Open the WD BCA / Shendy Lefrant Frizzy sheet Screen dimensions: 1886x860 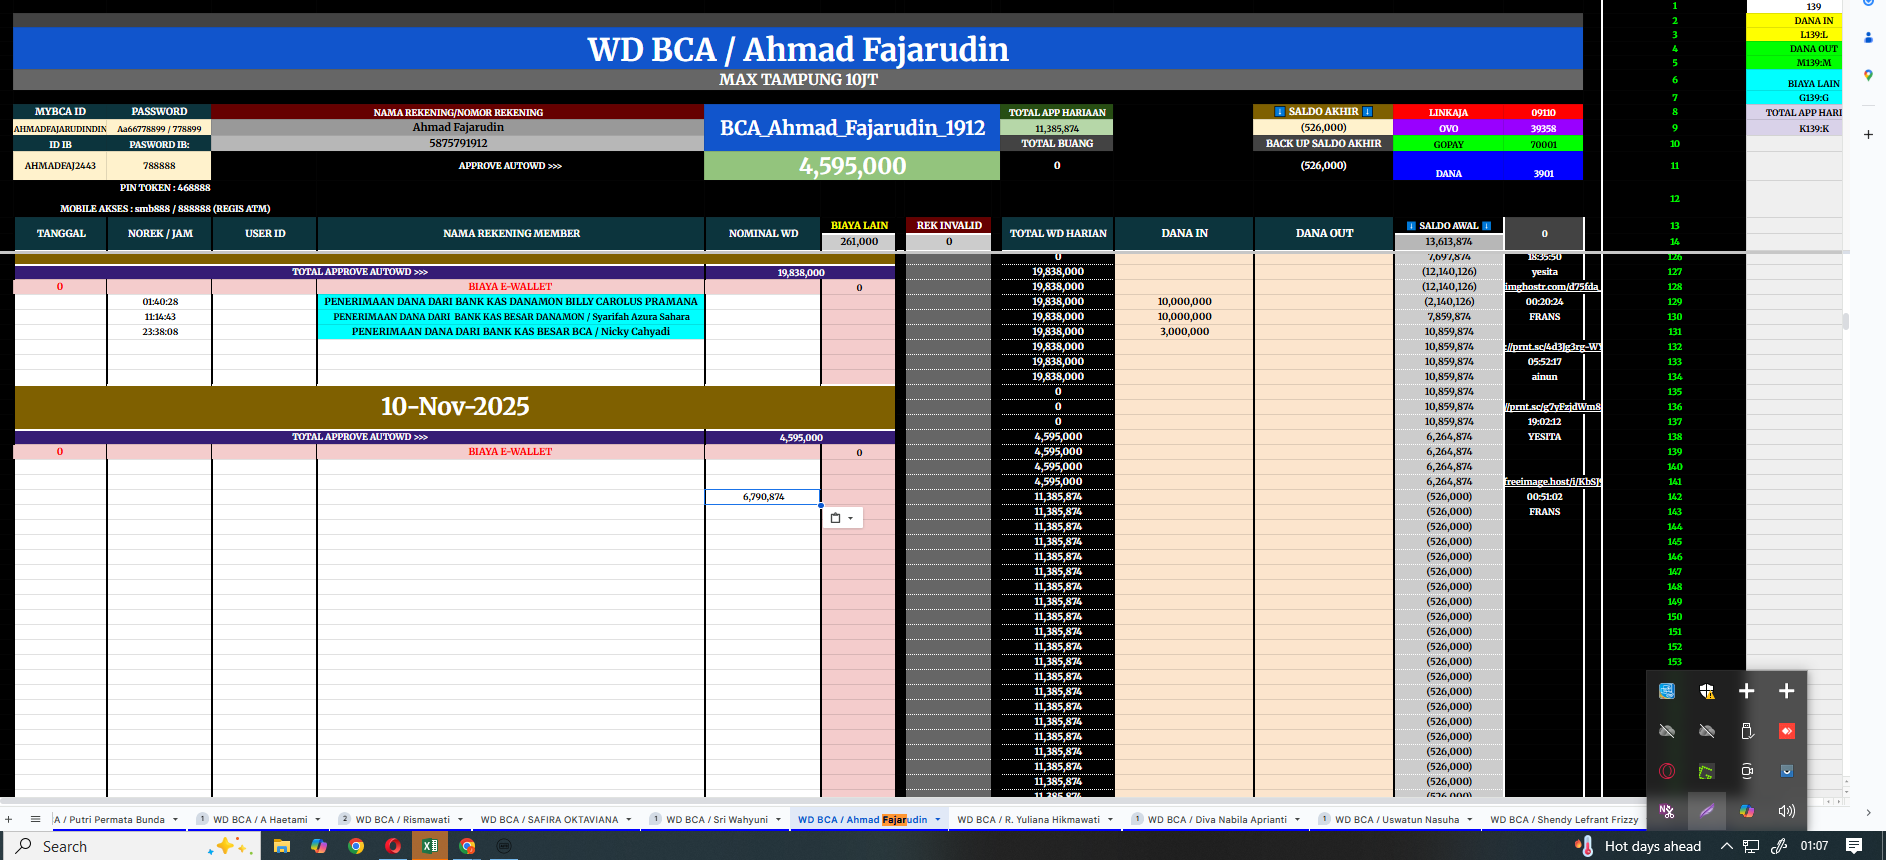(1564, 819)
